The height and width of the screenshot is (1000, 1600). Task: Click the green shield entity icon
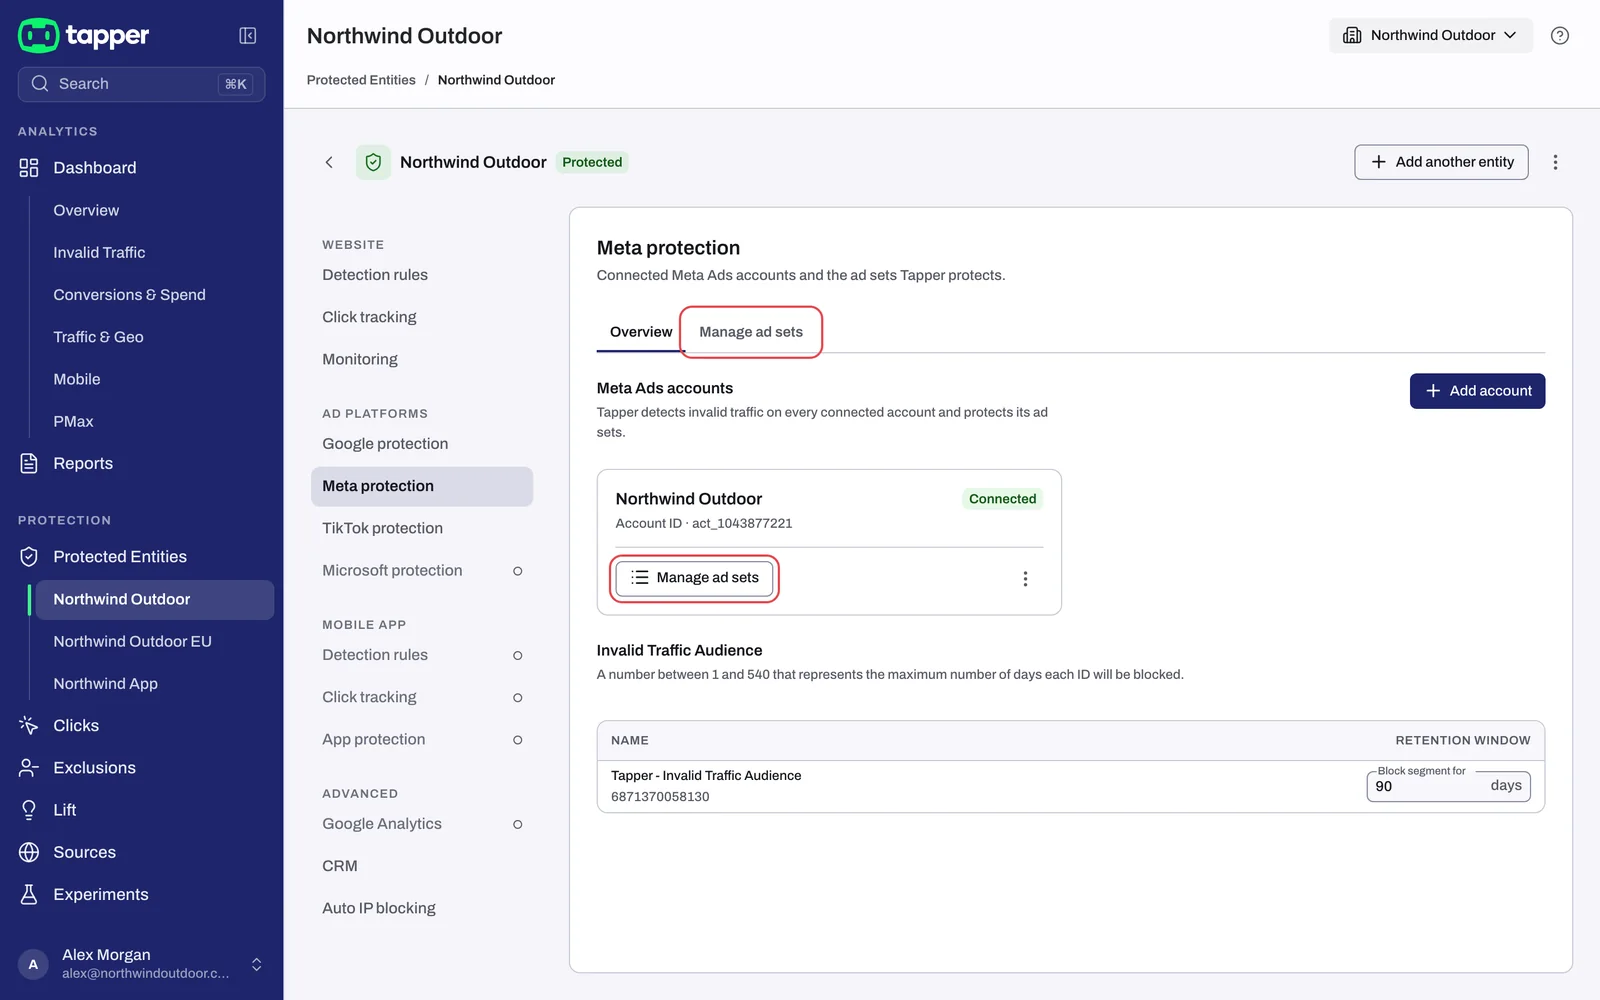click(373, 162)
